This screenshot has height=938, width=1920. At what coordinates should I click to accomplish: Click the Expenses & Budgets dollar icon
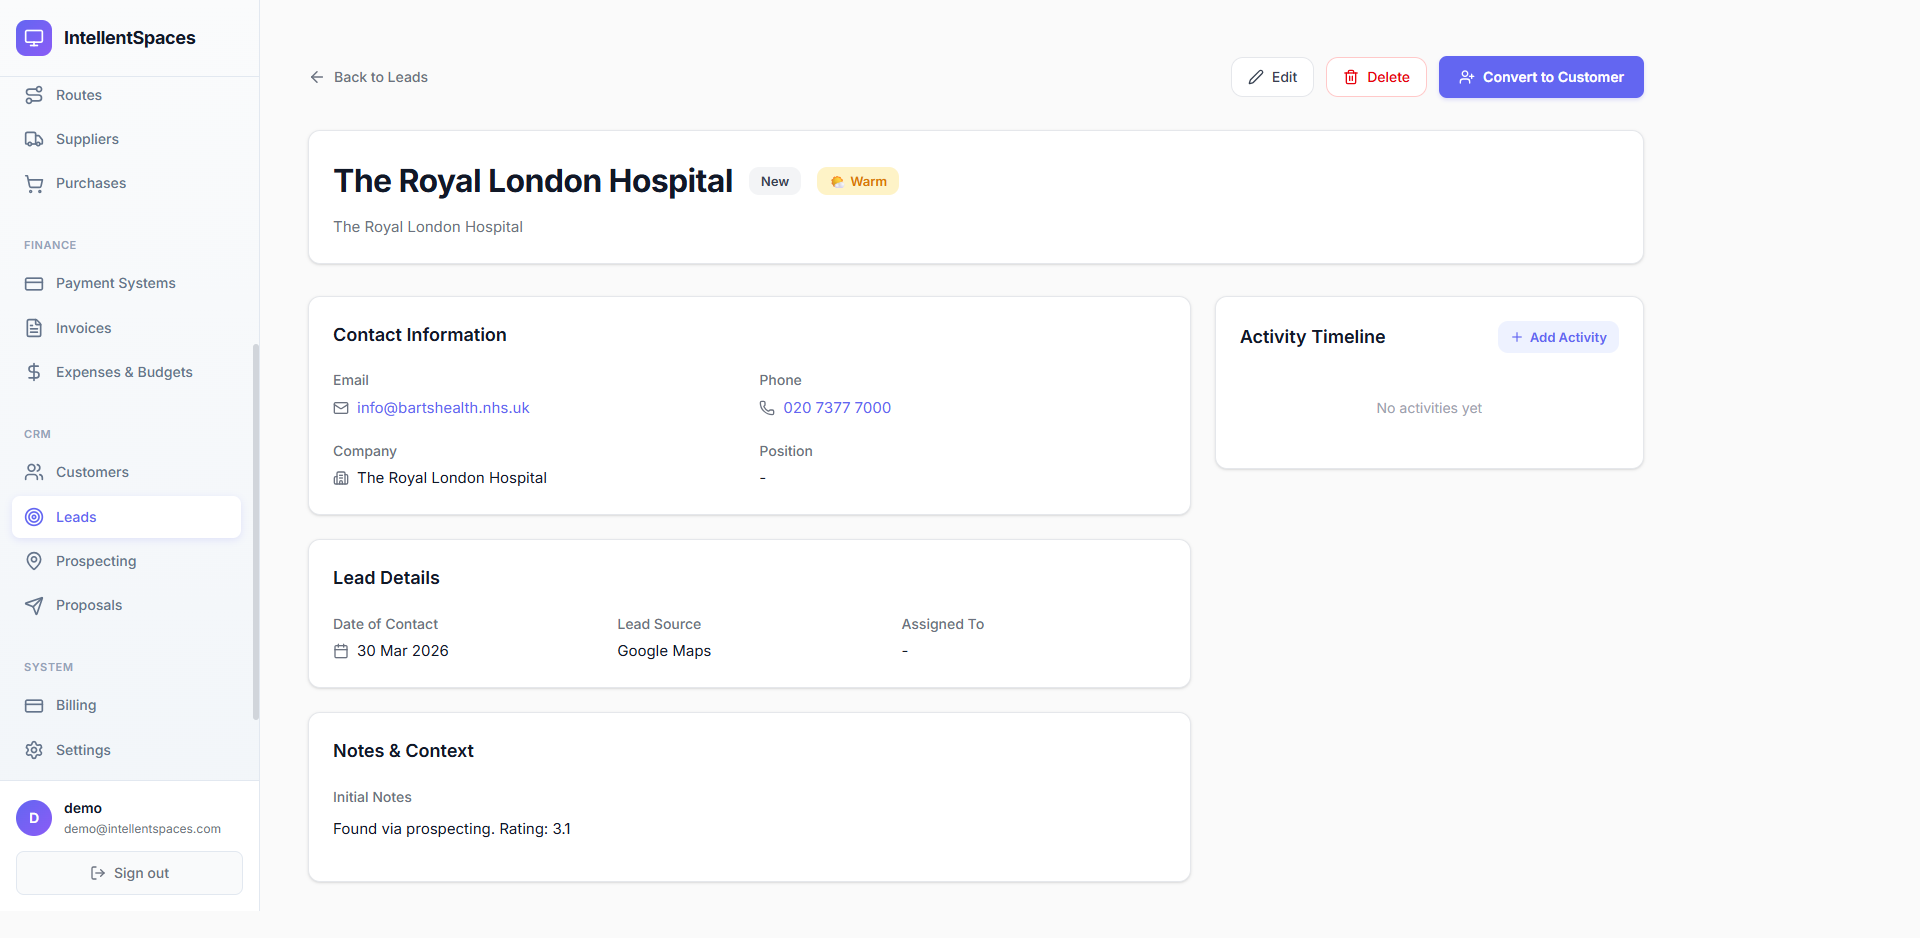coord(34,372)
